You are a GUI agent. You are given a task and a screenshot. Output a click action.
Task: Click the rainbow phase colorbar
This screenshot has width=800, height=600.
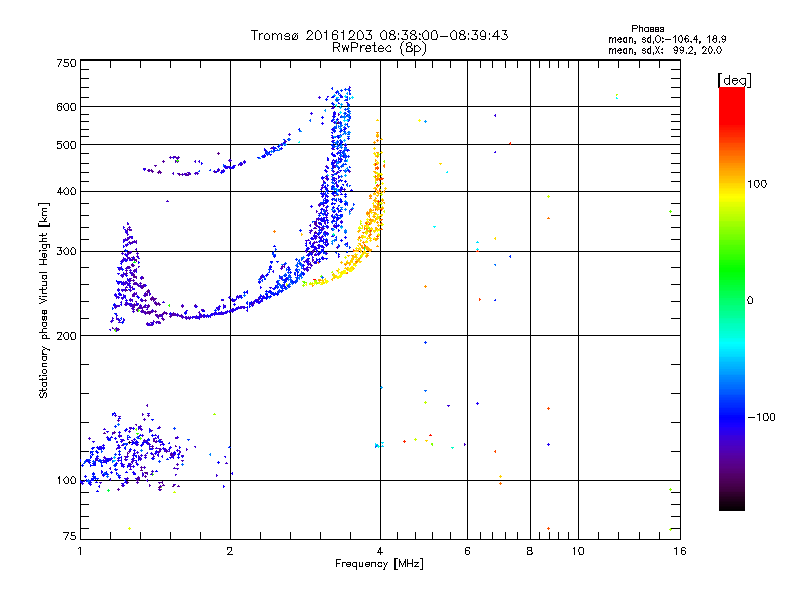[732, 298]
